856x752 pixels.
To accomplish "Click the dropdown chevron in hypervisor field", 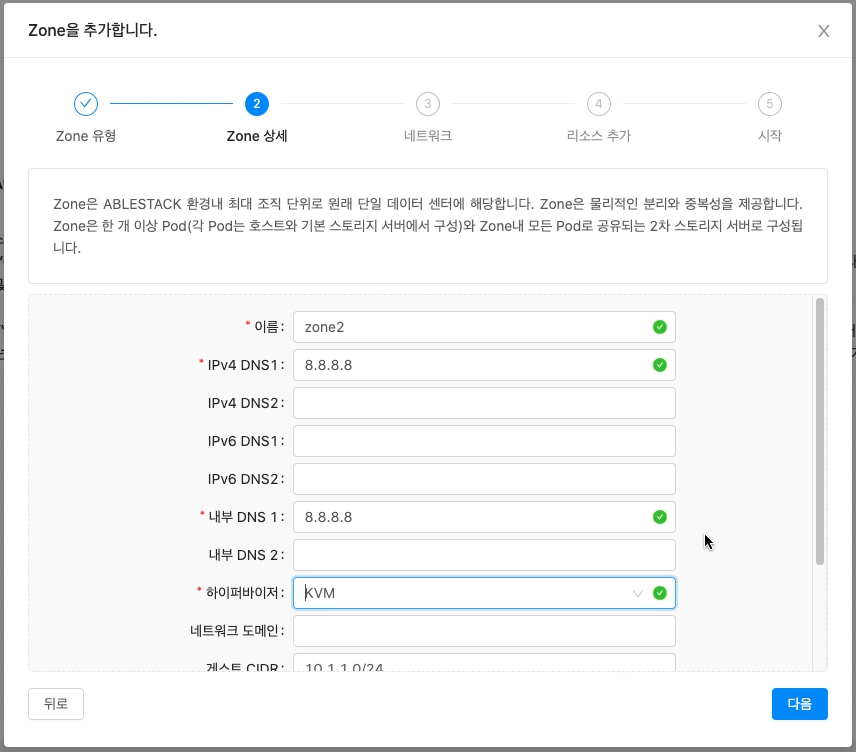I will tap(637, 592).
